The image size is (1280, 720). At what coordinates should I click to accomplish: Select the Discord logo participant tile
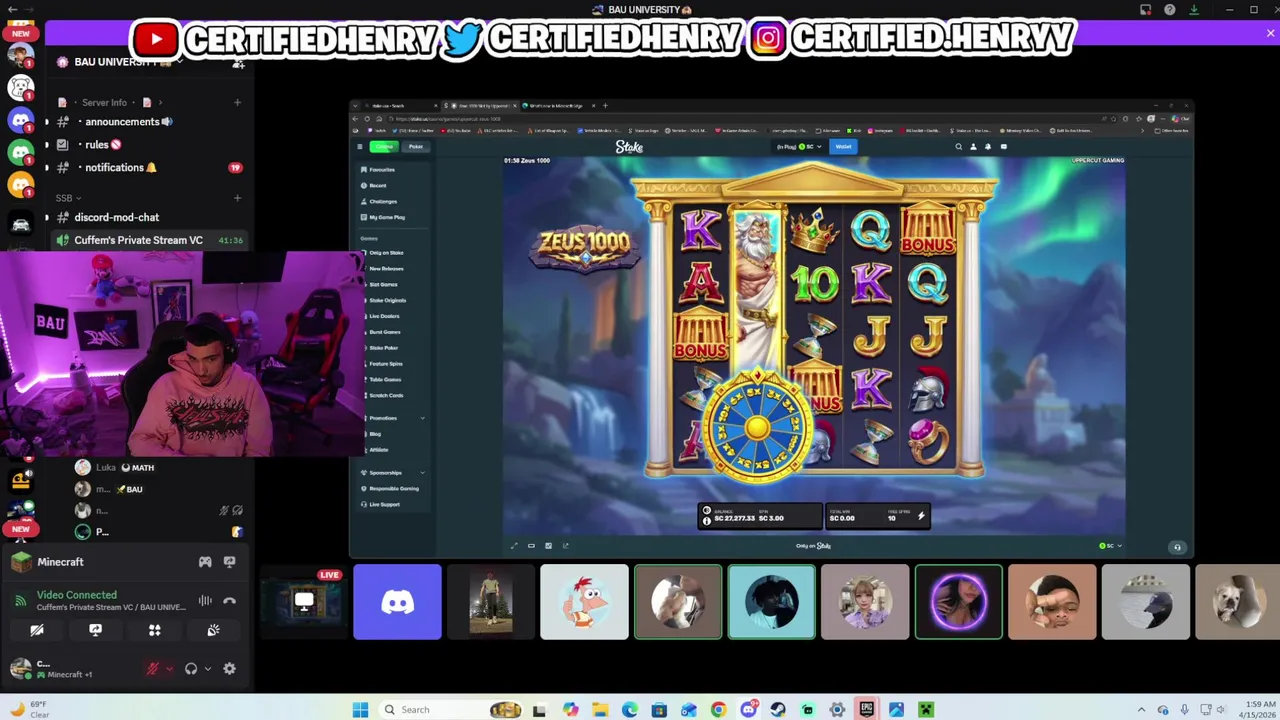pyautogui.click(x=397, y=602)
